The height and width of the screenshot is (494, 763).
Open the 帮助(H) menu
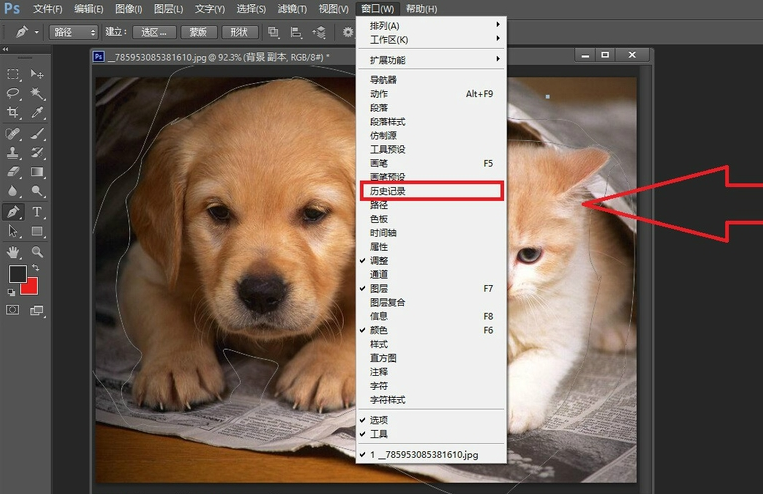(x=421, y=9)
